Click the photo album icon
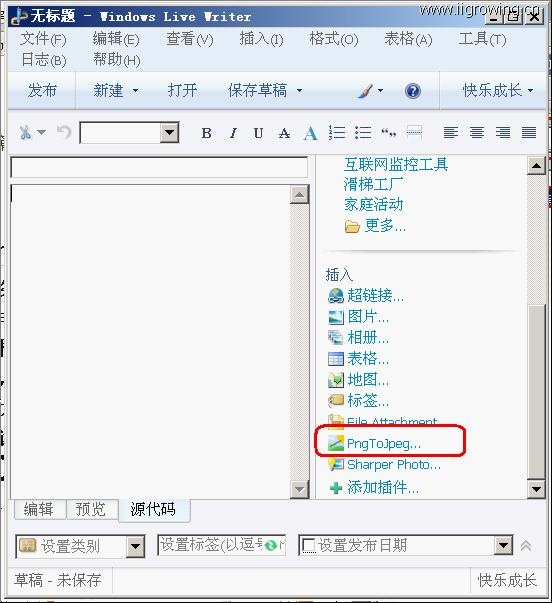Image resolution: width=552 pixels, height=603 pixels. tap(335, 338)
